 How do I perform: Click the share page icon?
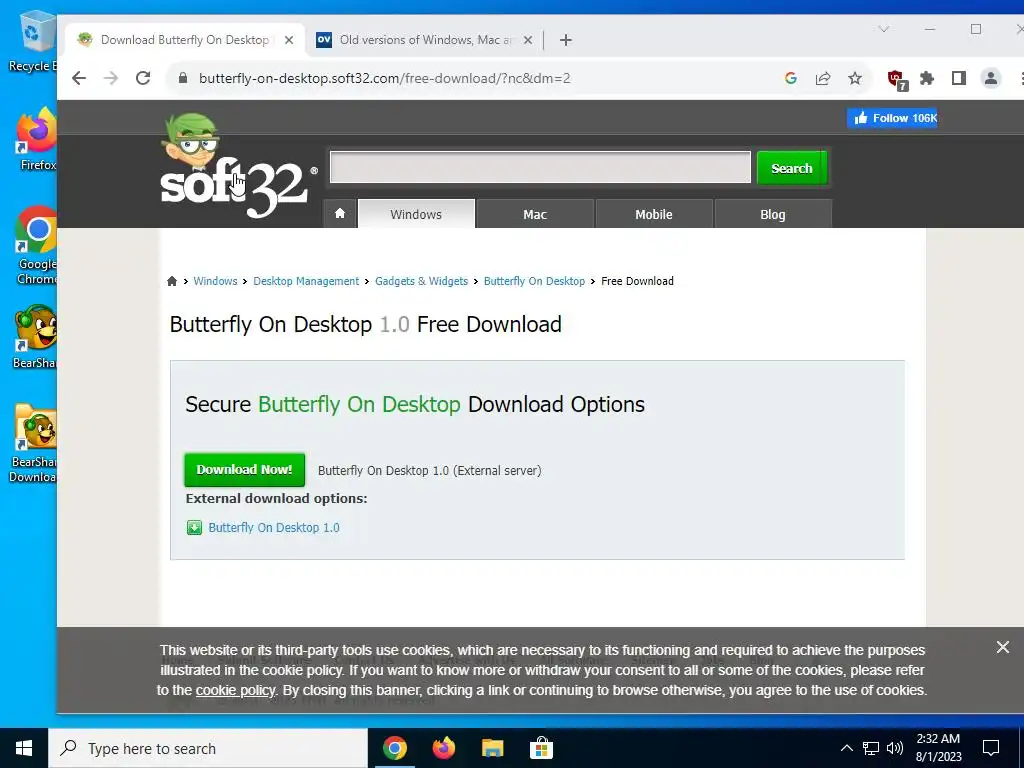823,78
